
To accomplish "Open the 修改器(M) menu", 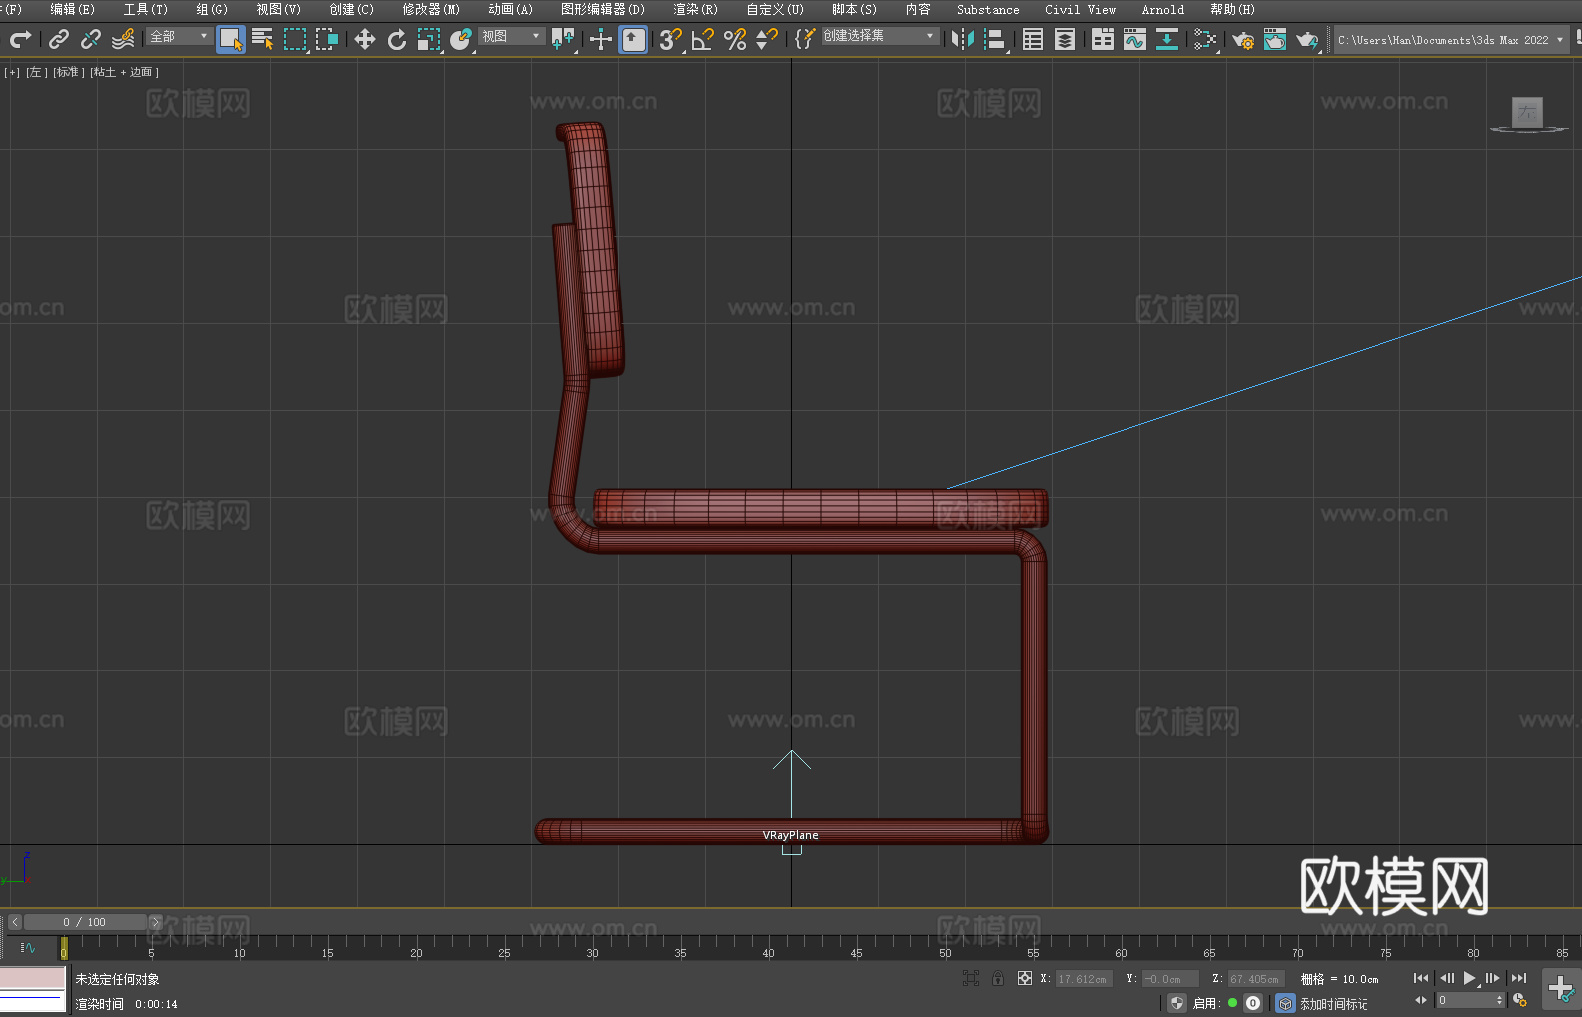I will click(x=431, y=9).
